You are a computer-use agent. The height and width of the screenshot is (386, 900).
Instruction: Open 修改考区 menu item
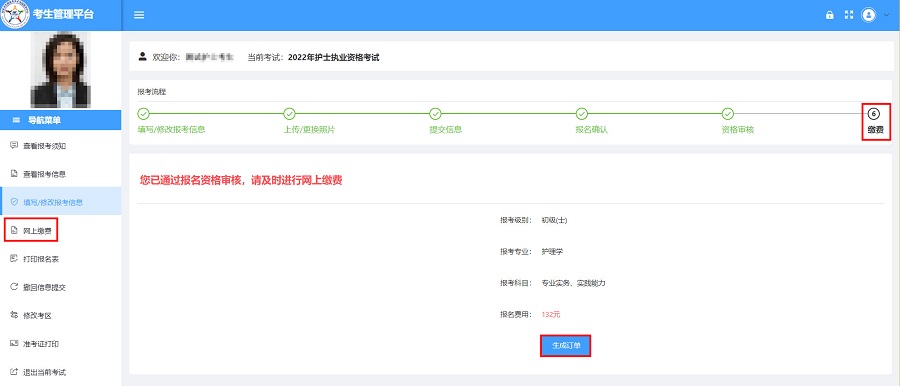(60, 315)
